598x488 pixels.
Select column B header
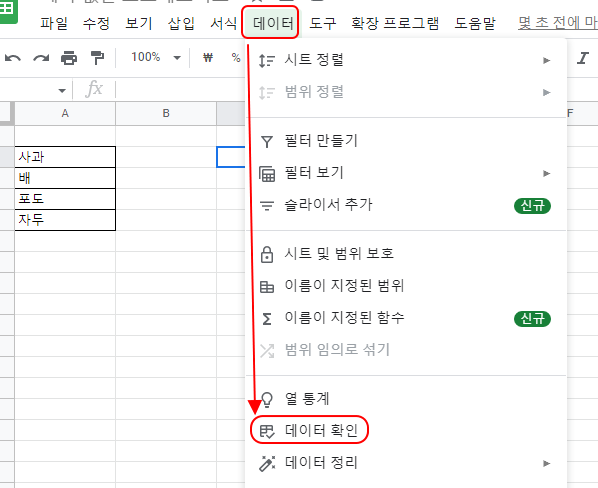pyautogui.click(x=166, y=114)
